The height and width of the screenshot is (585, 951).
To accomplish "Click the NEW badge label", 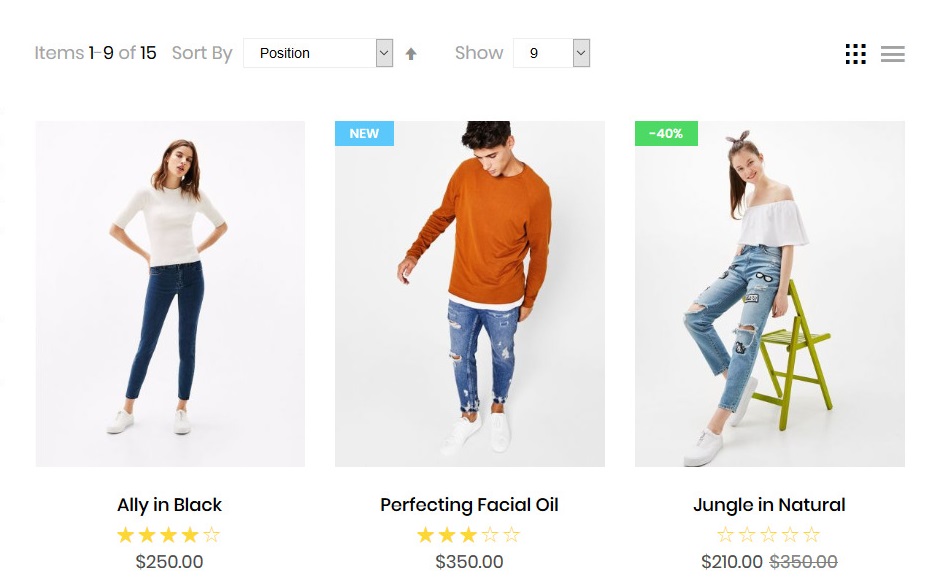I will 364,133.
